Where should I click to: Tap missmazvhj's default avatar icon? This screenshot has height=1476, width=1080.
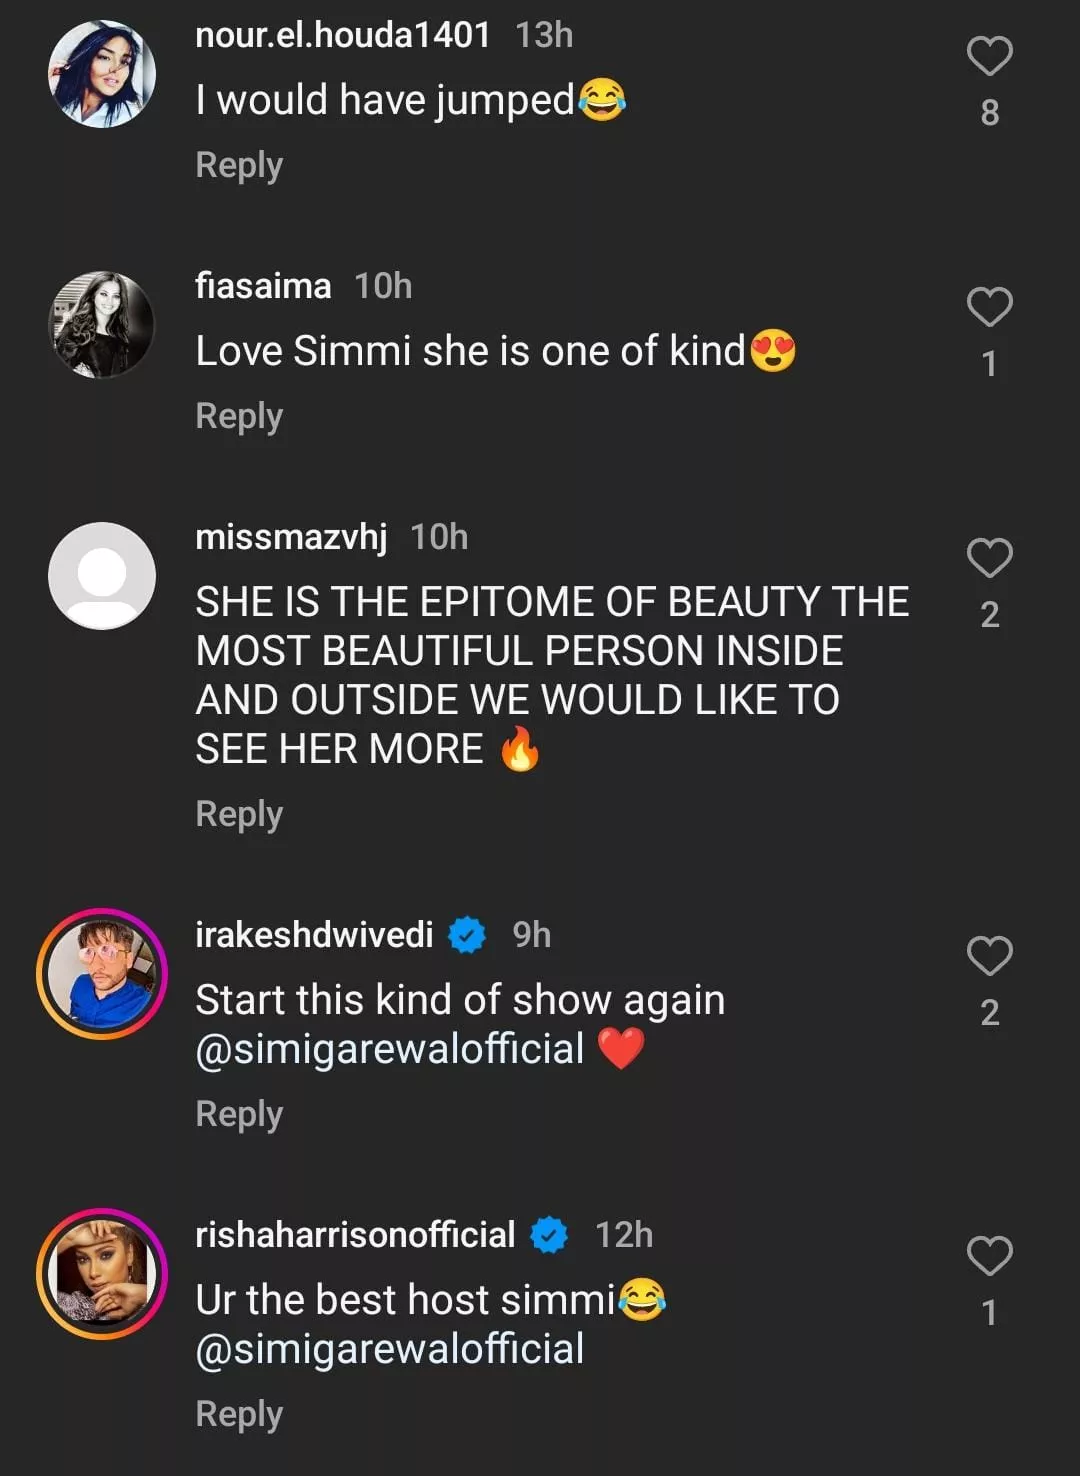click(x=102, y=576)
